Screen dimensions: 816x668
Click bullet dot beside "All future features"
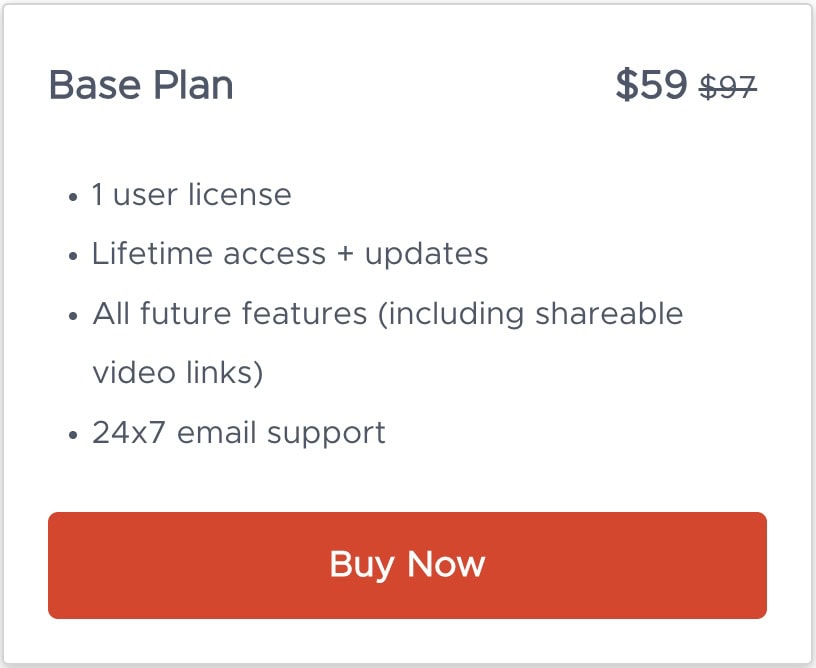tap(73, 317)
